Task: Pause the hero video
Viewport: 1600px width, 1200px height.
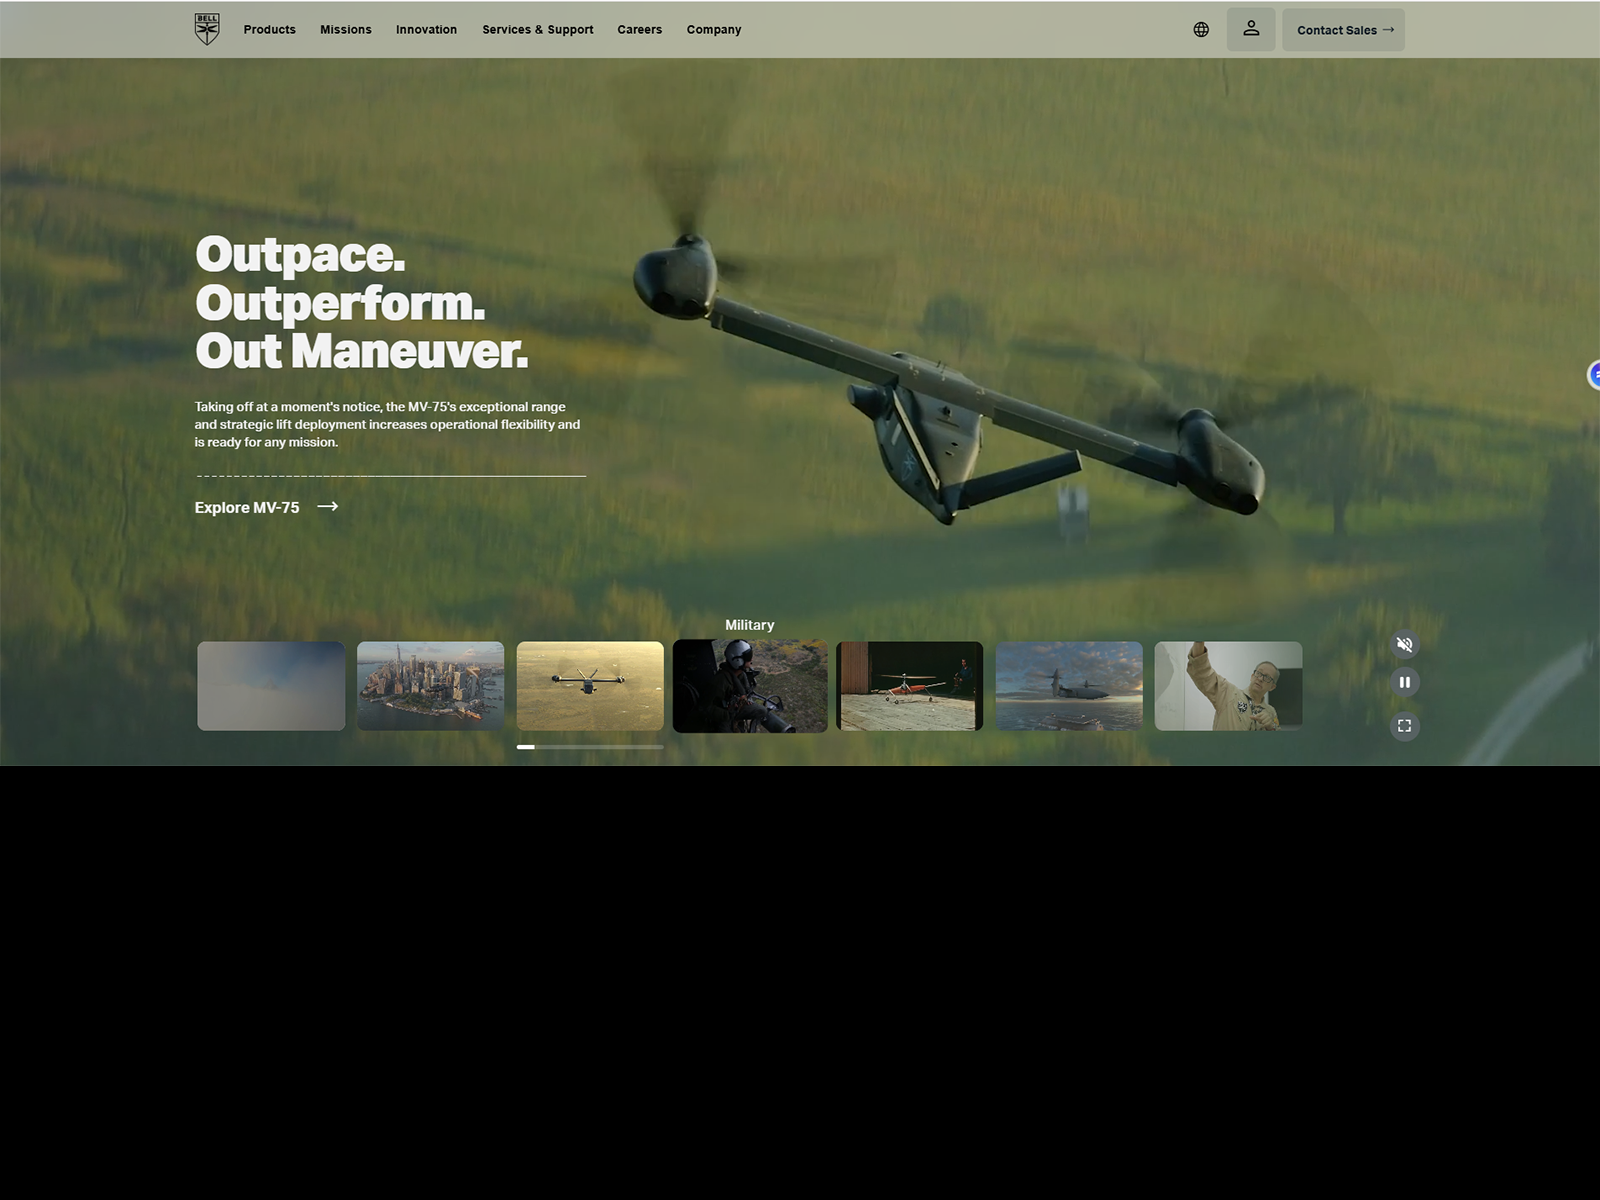Action: (x=1405, y=682)
